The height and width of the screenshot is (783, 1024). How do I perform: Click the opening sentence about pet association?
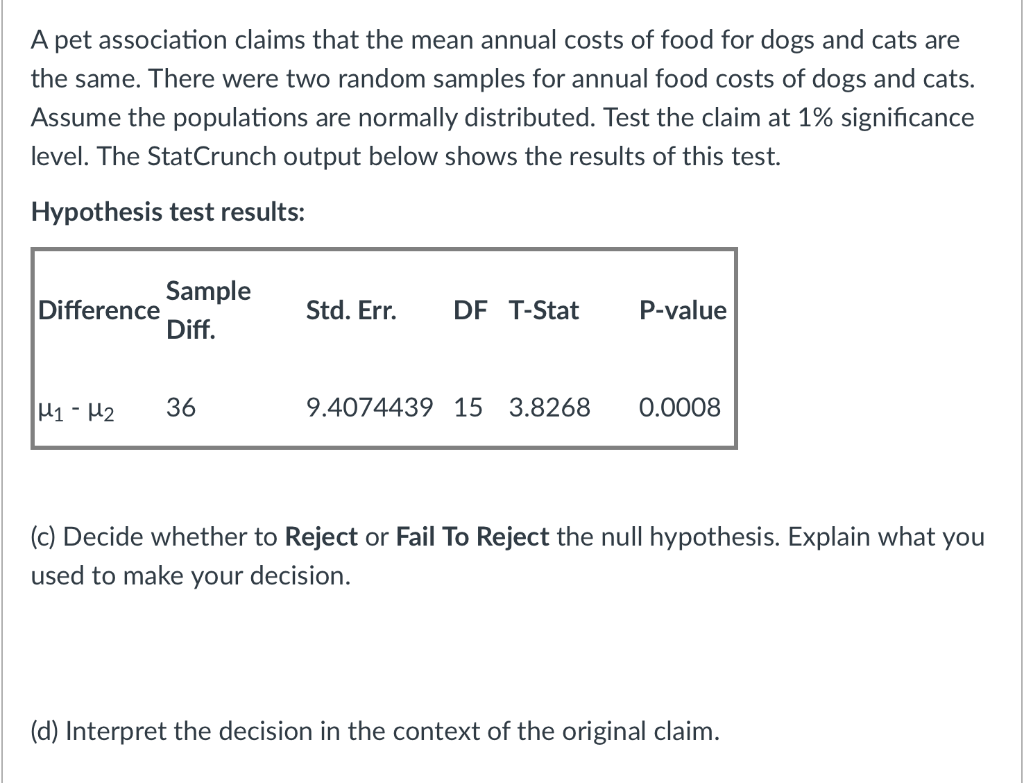click(495, 59)
